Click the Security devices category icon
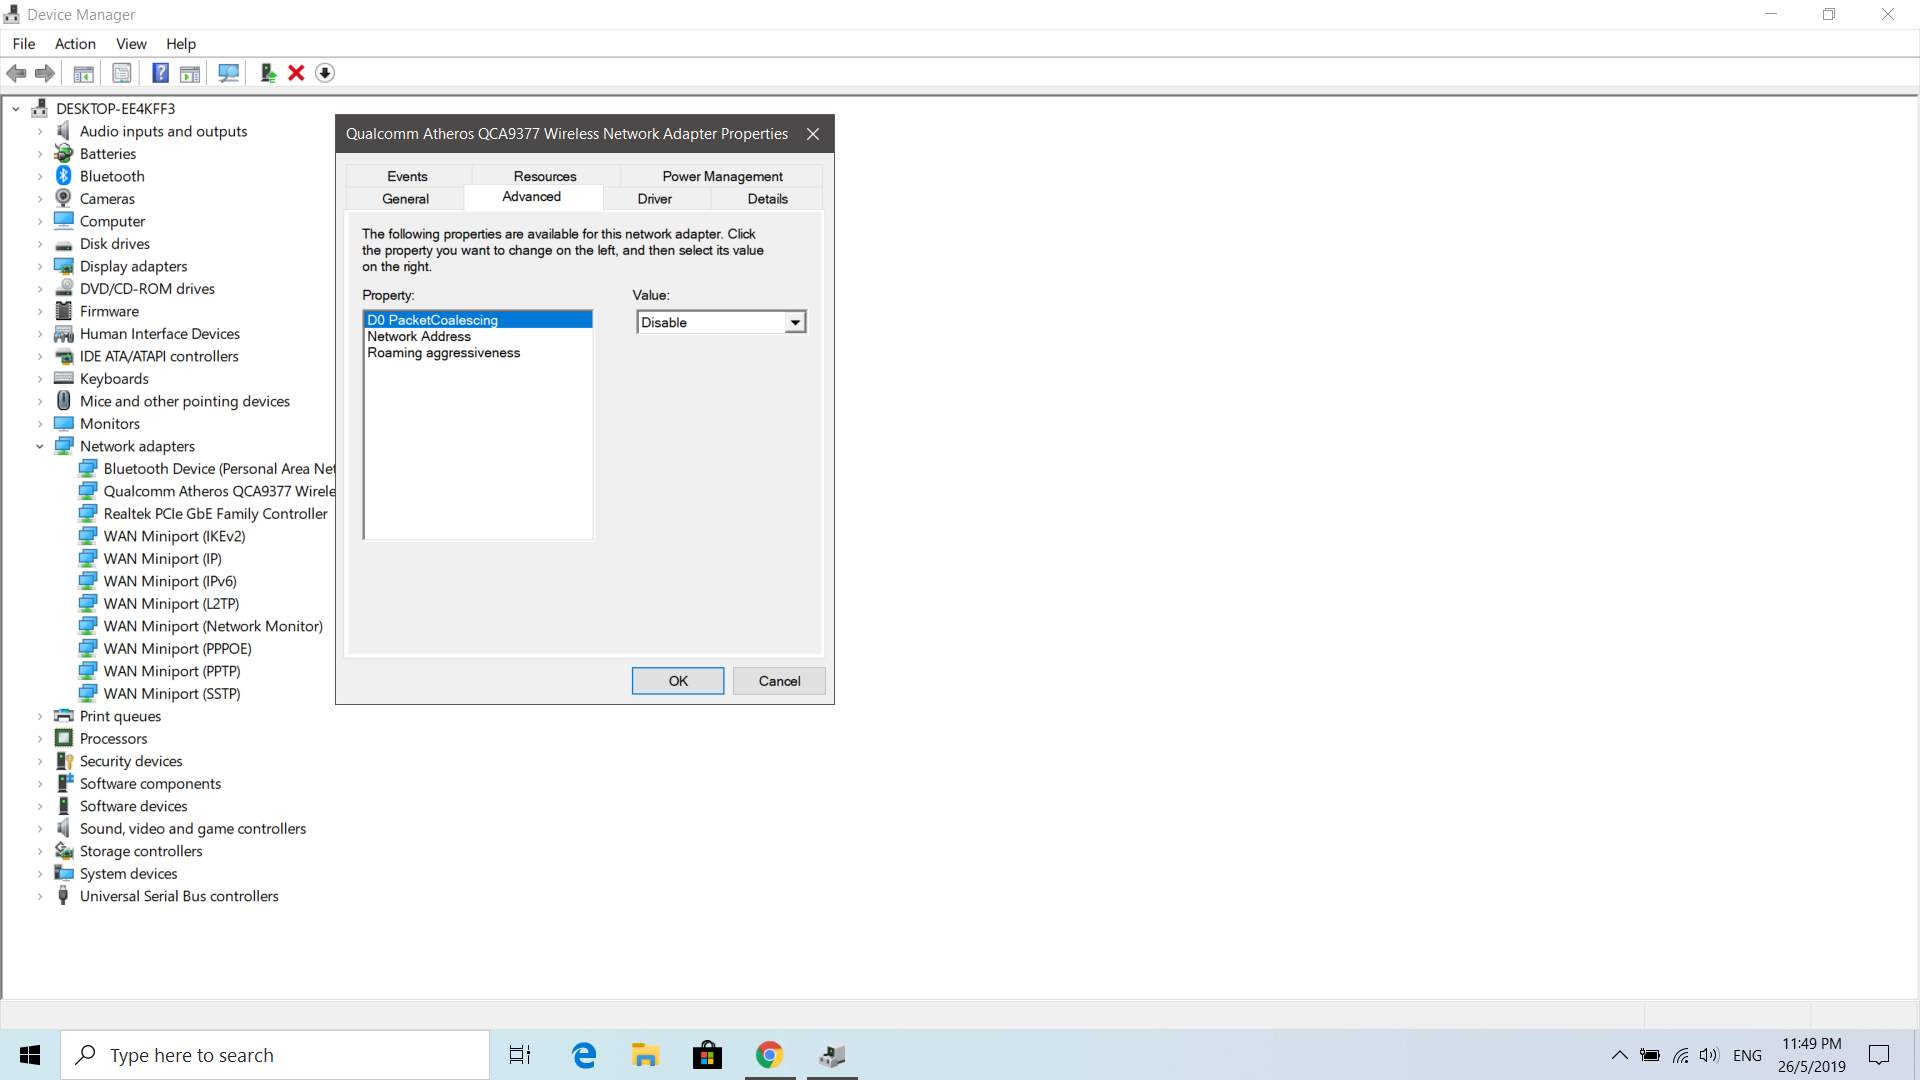The image size is (1920, 1080). (64, 761)
